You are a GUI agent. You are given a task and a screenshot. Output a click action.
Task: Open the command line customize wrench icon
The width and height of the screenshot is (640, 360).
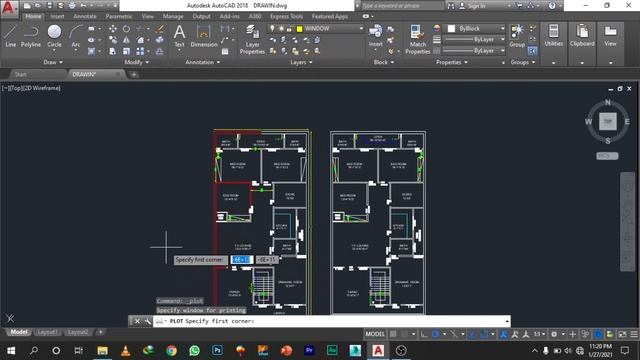[147, 321]
